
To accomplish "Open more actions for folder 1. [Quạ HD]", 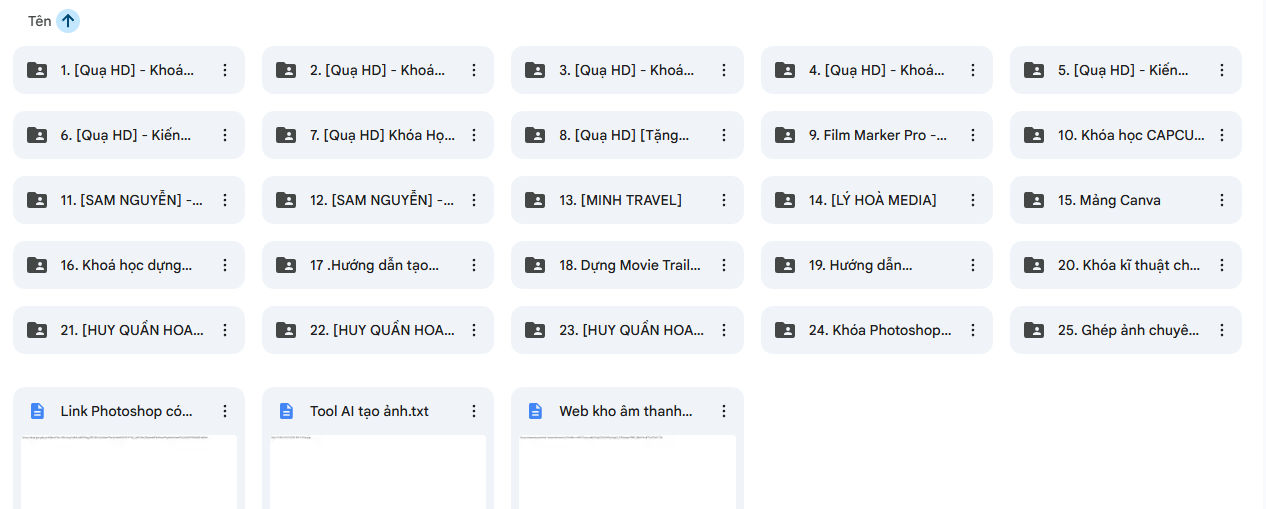I will pos(225,70).
